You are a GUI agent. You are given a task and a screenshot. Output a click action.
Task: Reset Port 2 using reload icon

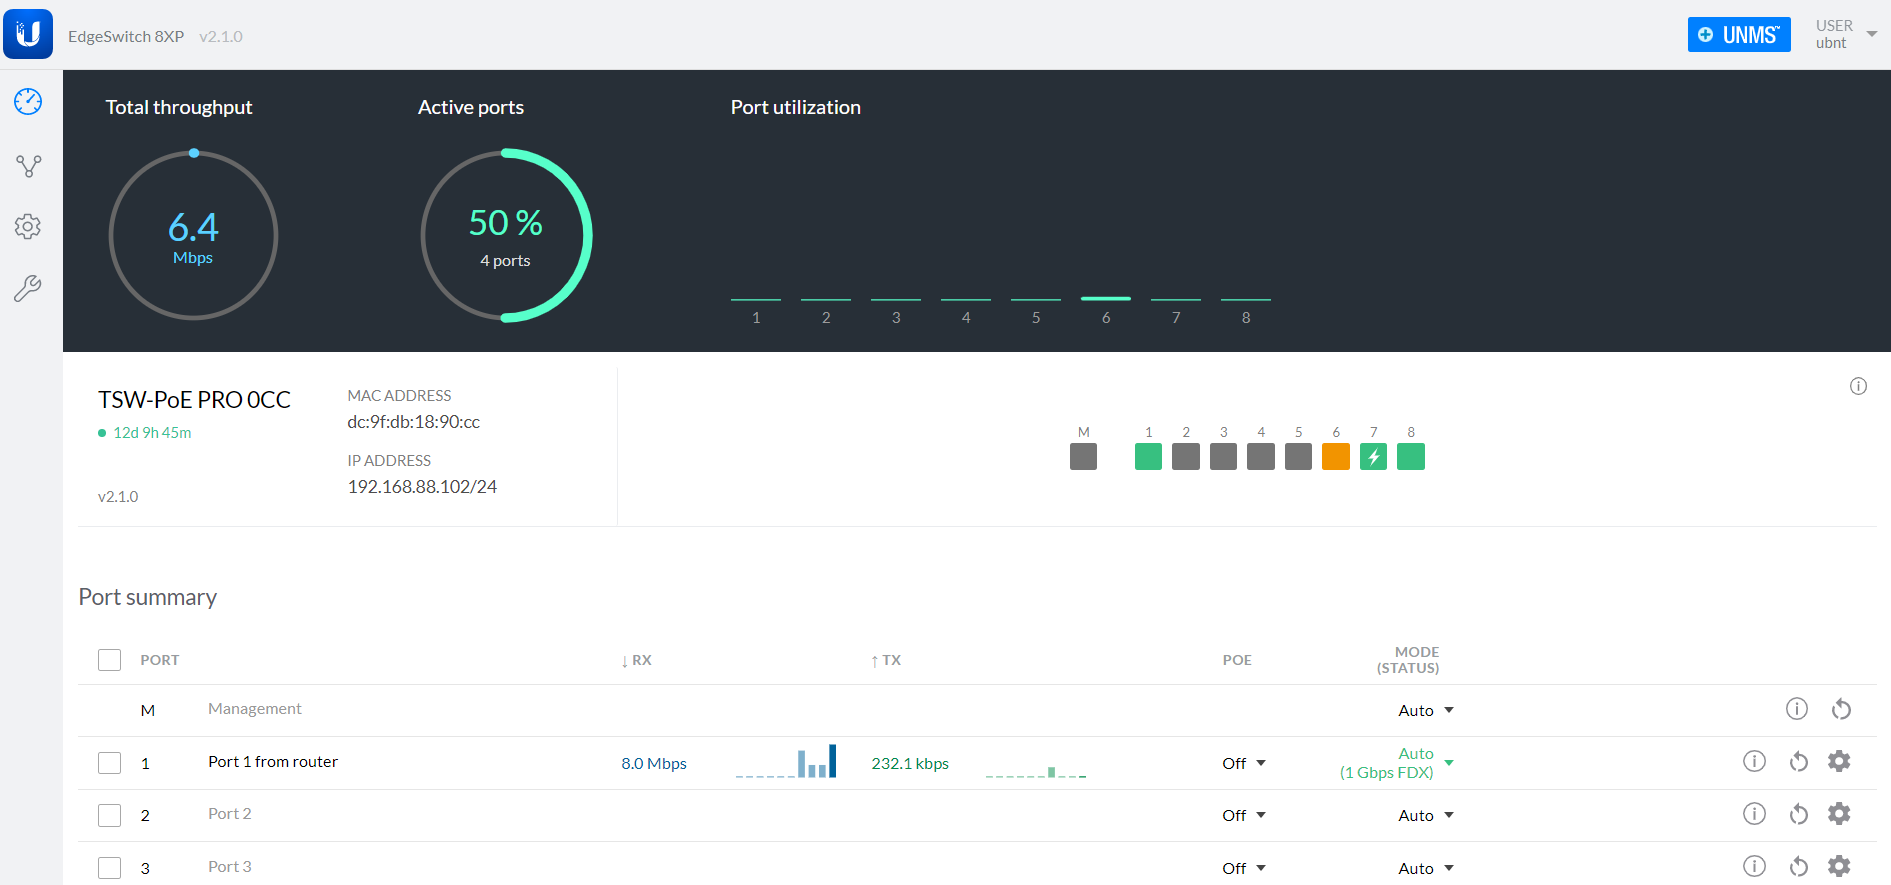1798,814
